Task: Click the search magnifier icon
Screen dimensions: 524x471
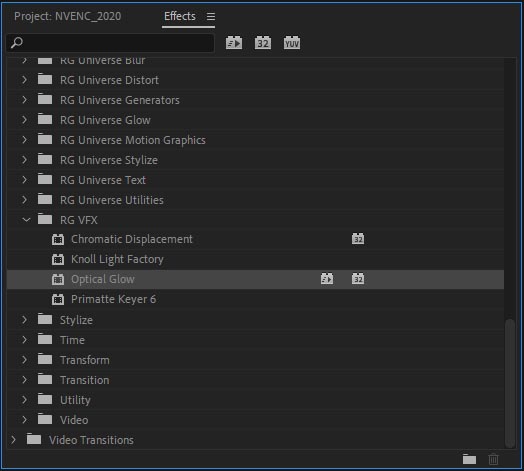Action: pos(16,43)
